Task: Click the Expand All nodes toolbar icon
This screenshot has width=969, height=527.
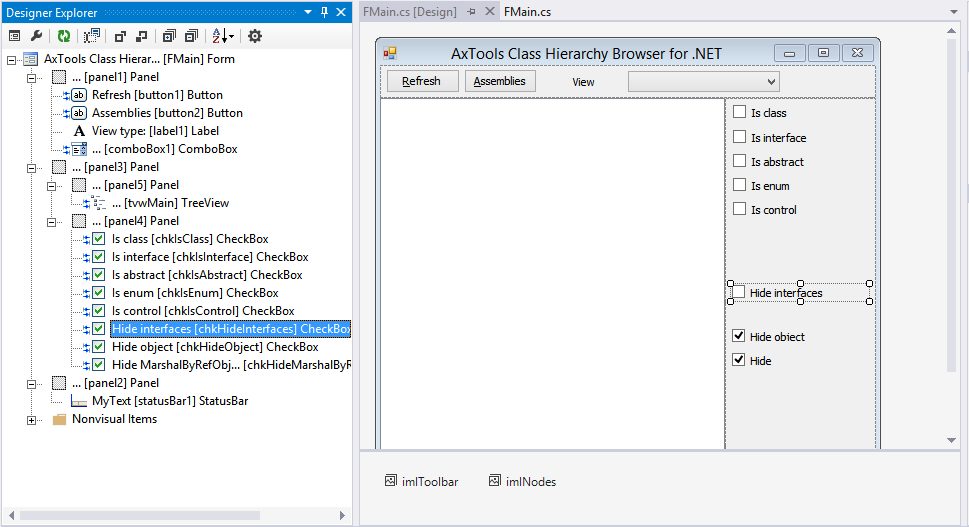Action: tap(169, 36)
